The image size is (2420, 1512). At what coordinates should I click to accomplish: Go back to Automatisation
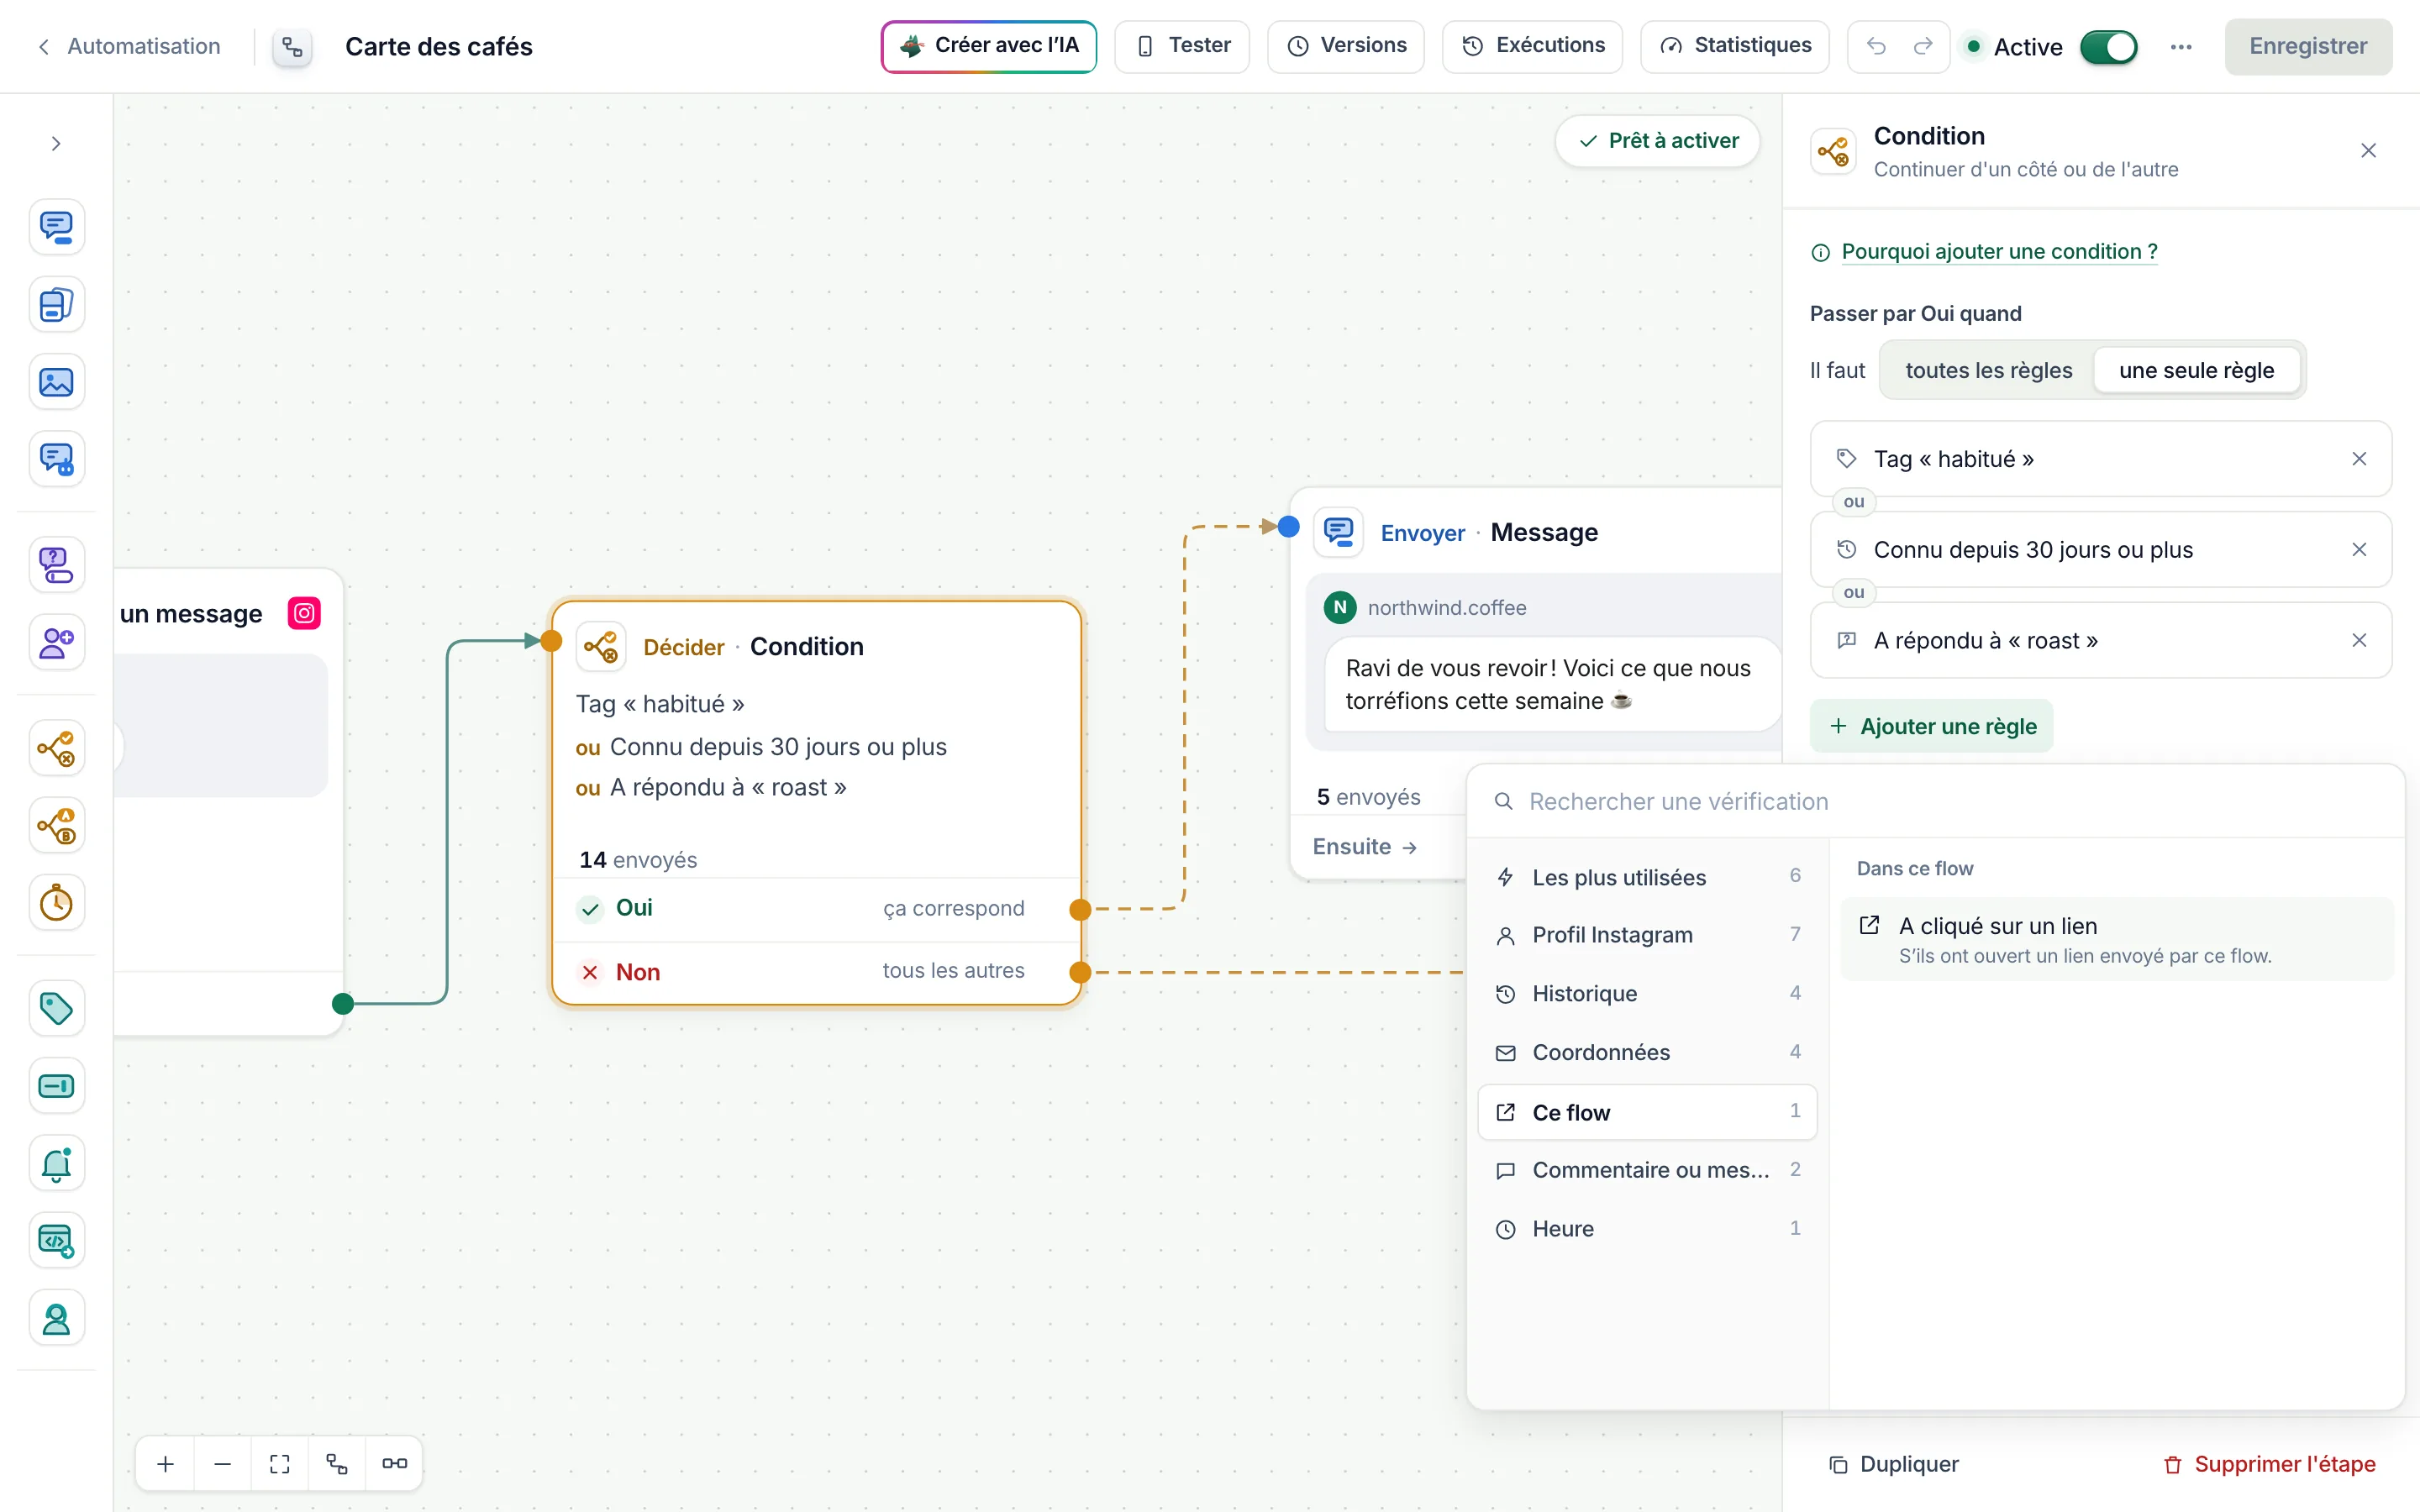tap(129, 46)
